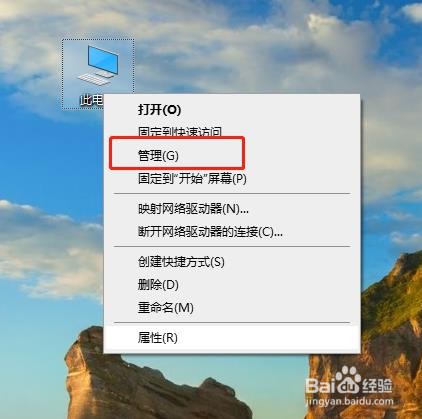422x419 pixels.
Task: Select 重命名(M) menu entry
Action: point(166,307)
